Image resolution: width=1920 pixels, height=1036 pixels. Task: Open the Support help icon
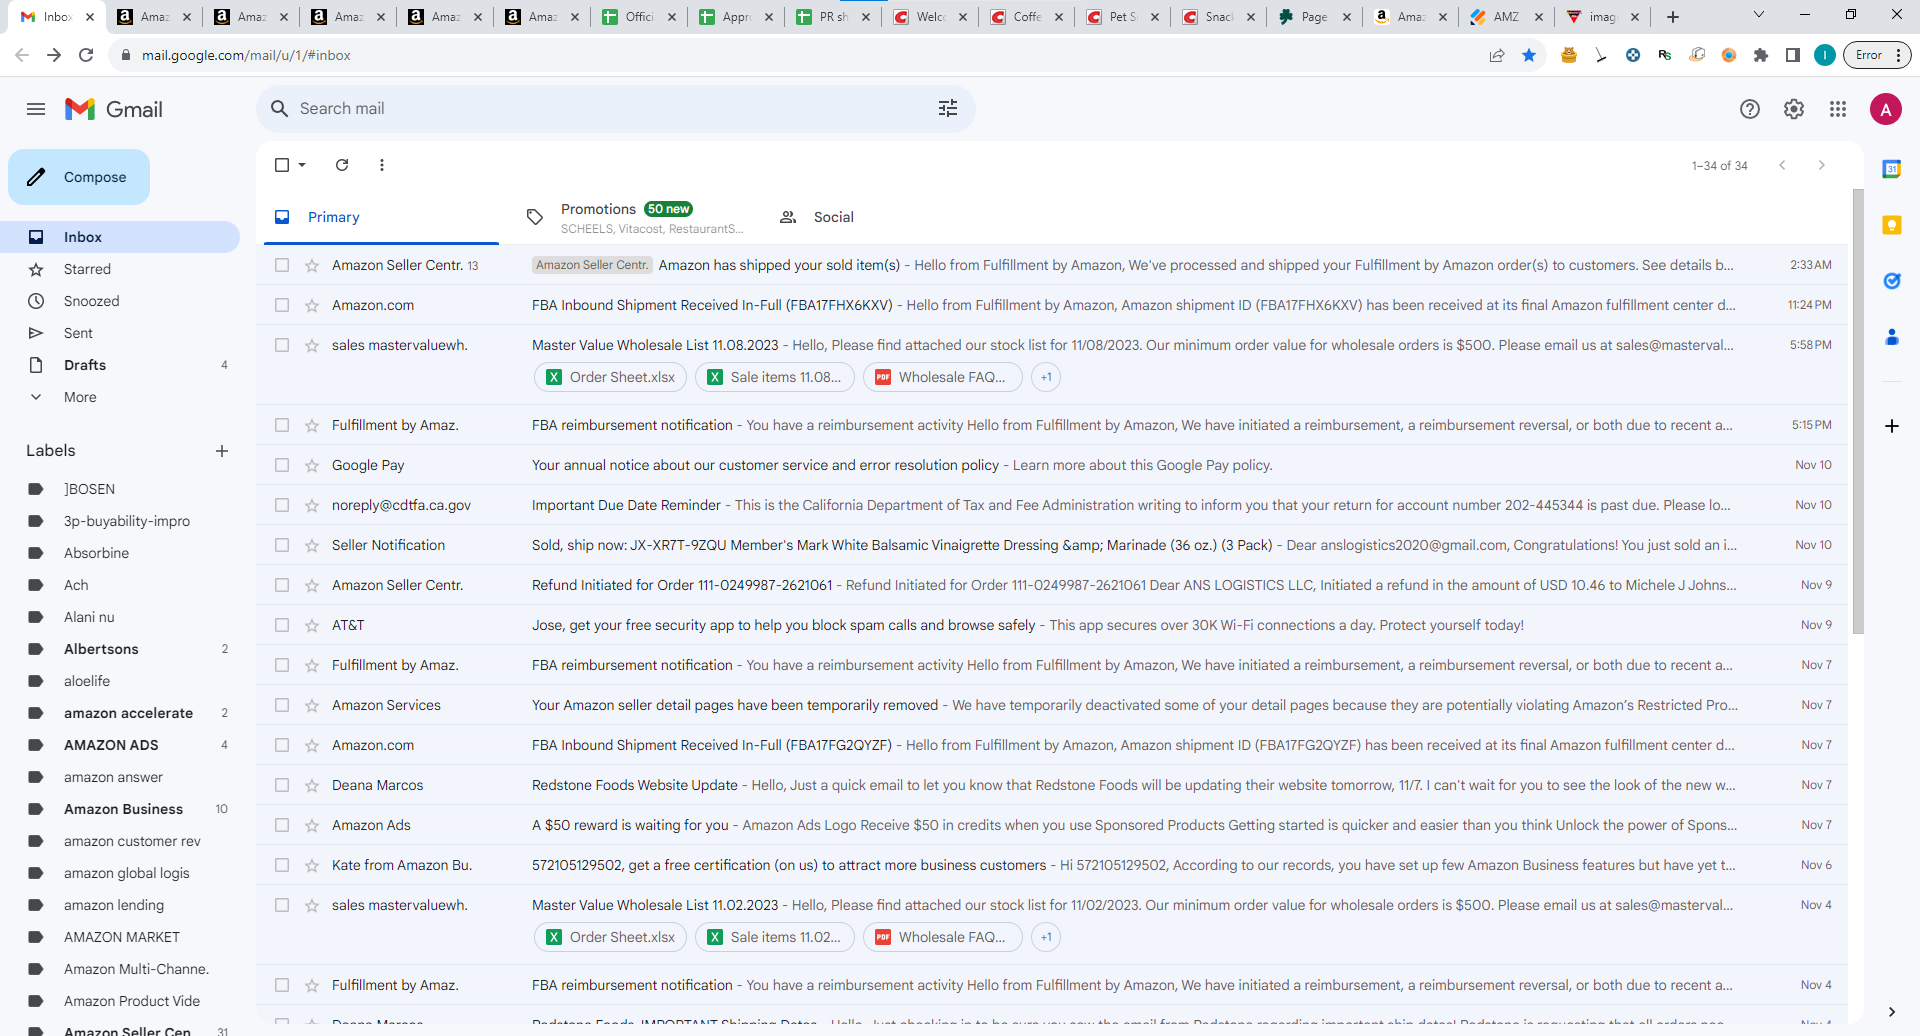coord(1750,109)
